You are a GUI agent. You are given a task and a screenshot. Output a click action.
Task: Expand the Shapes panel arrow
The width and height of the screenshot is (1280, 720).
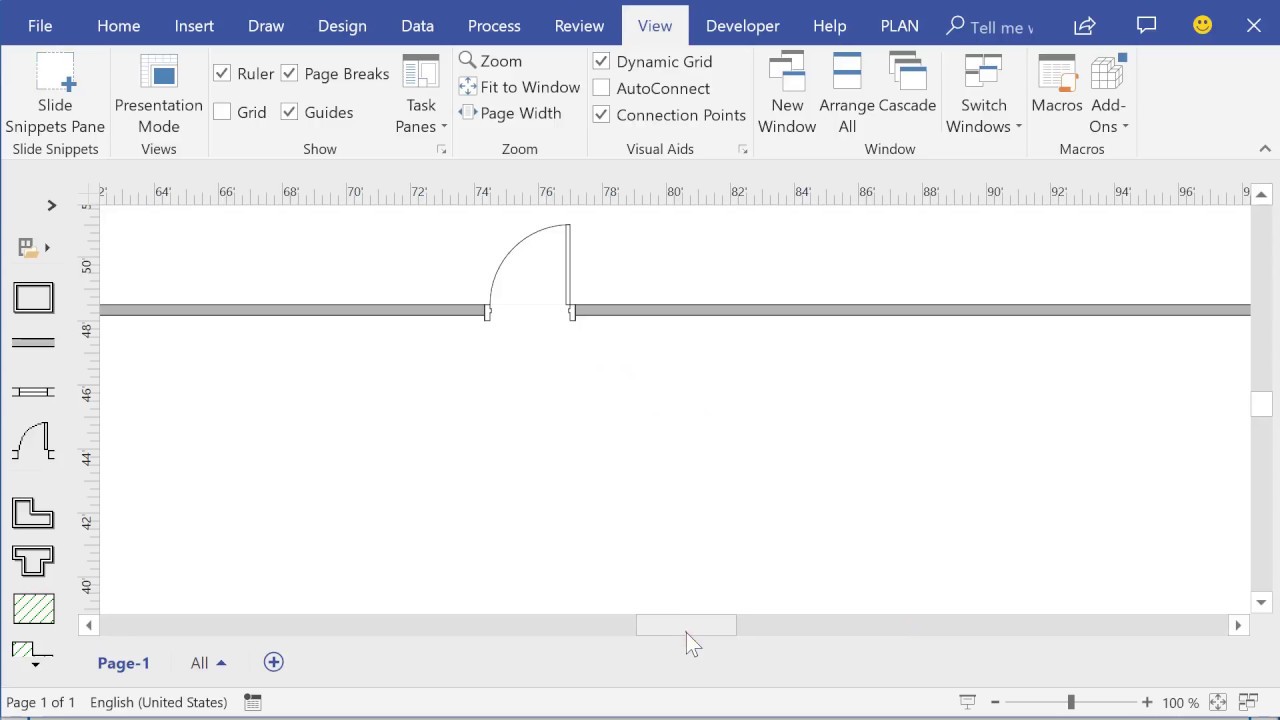(x=52, y=205)
